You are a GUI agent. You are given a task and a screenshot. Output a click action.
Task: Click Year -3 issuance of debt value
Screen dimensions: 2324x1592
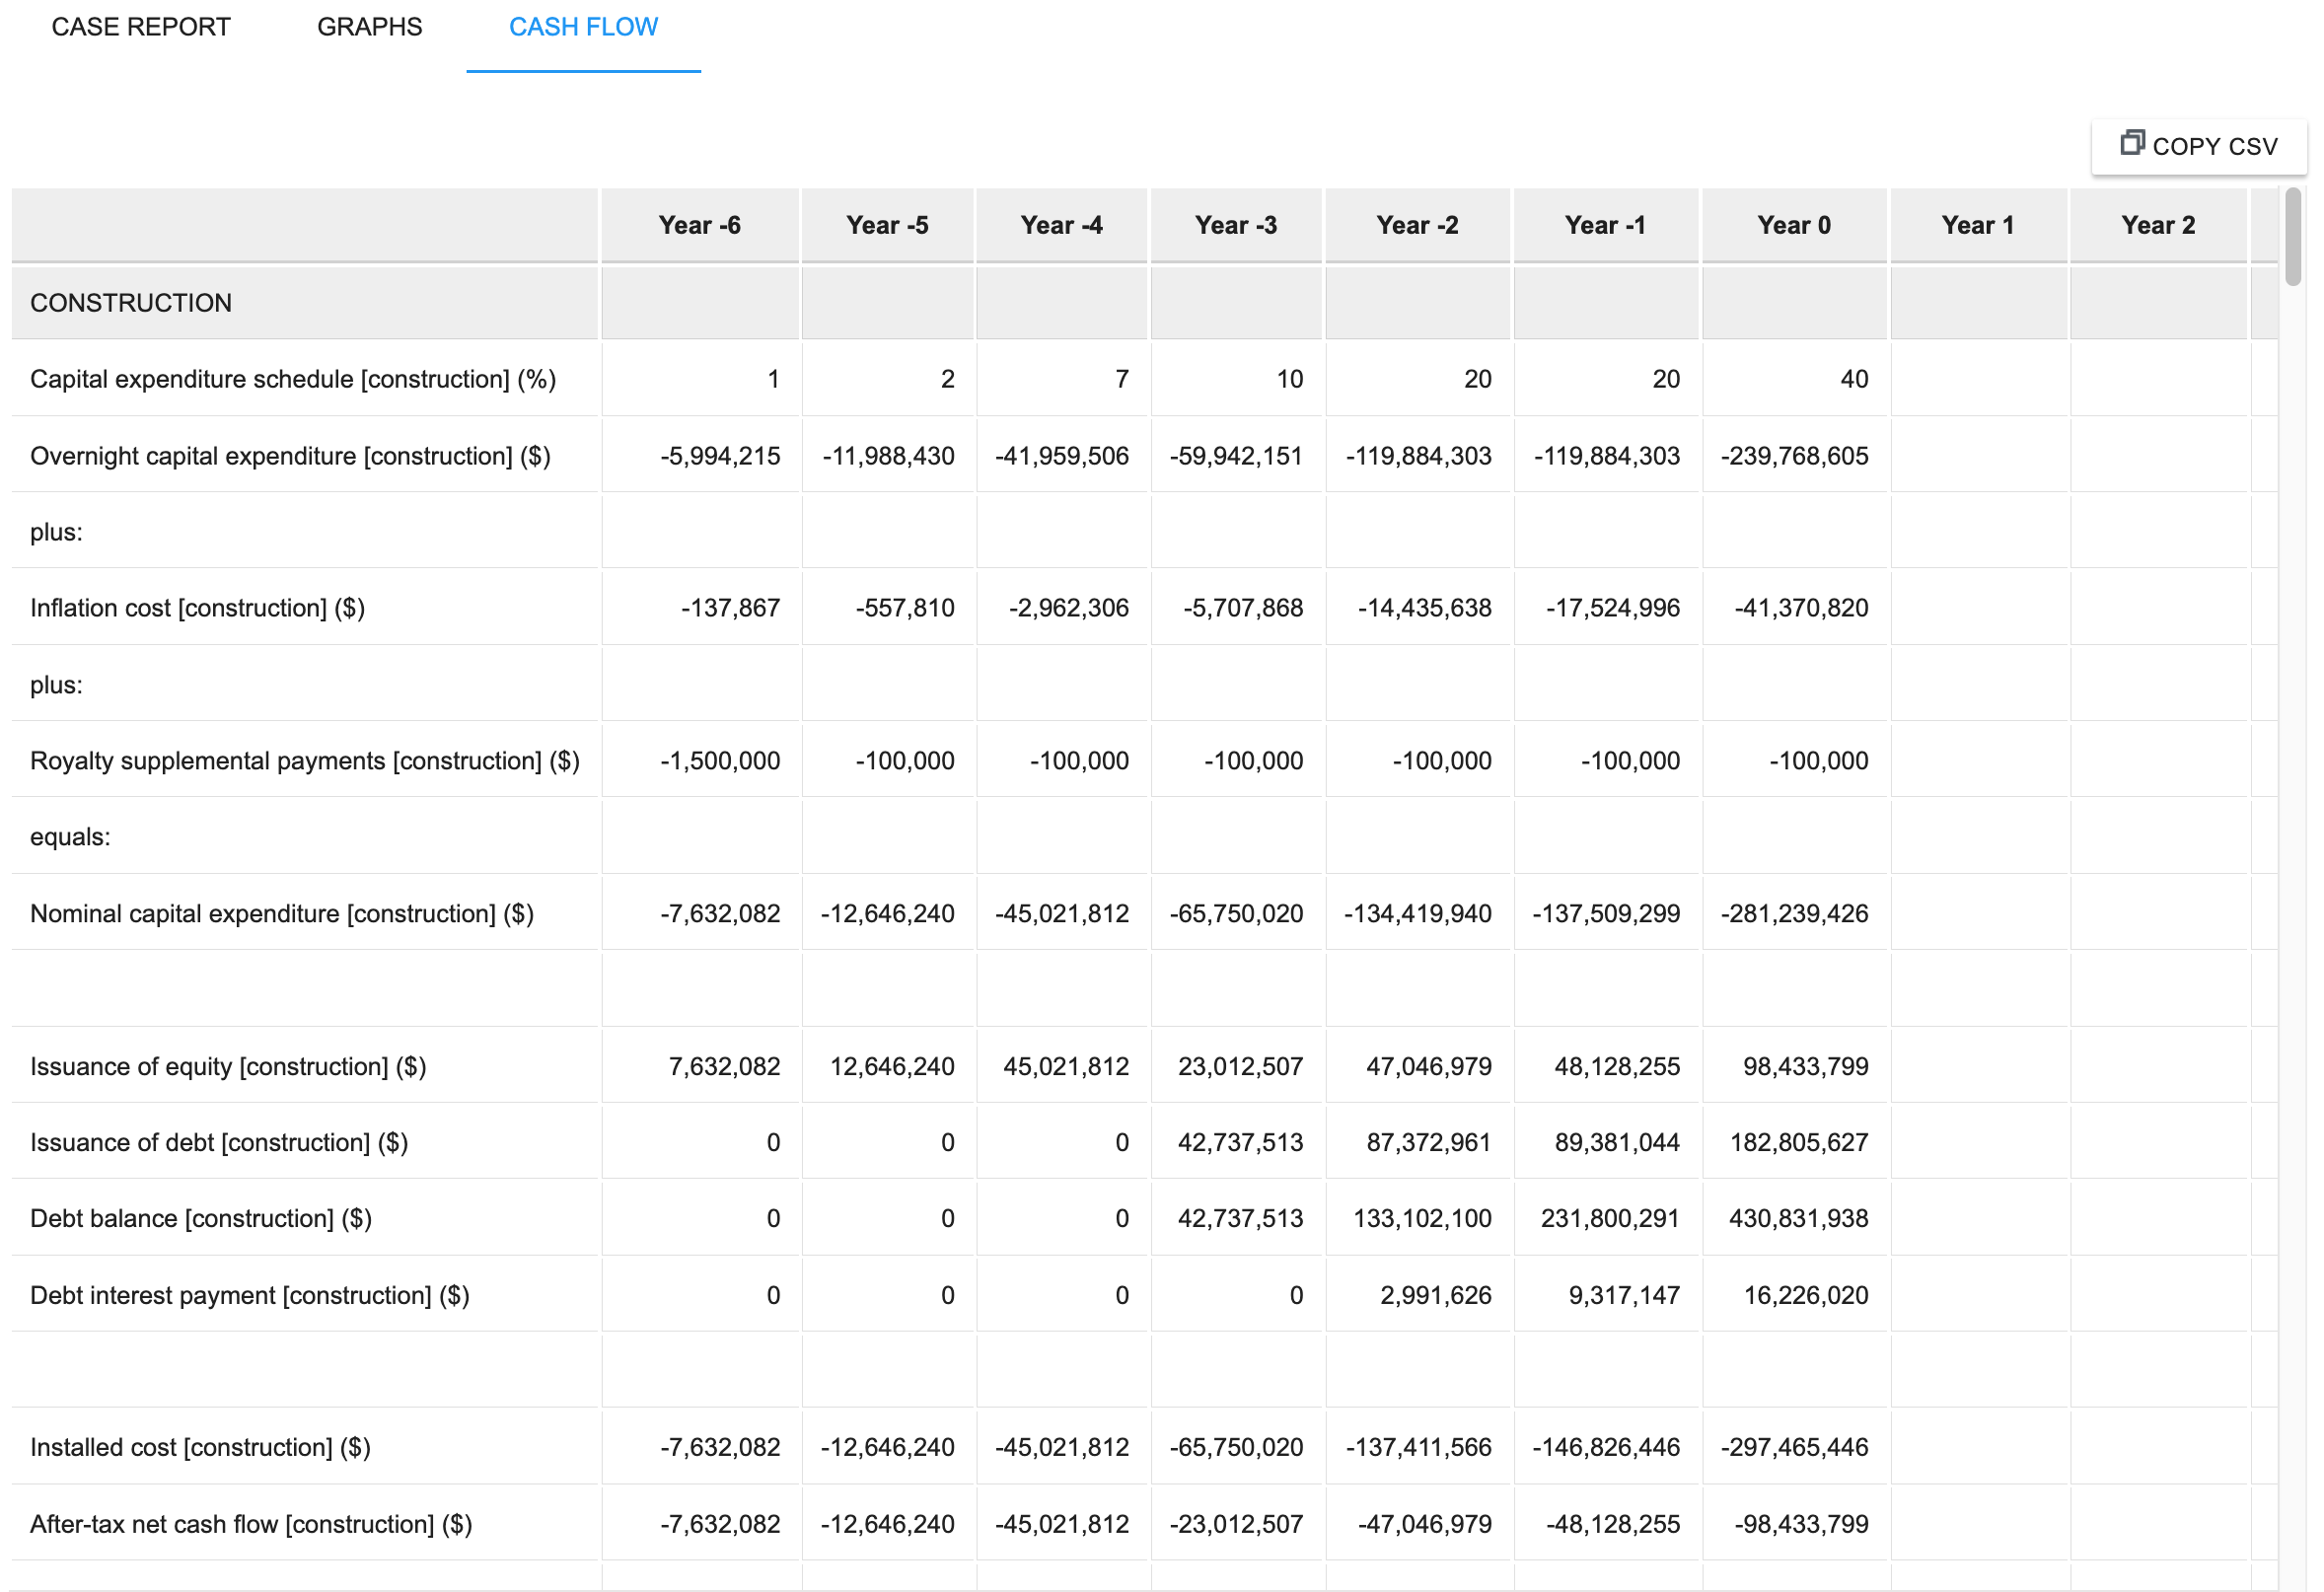tap(1239, 1143)
